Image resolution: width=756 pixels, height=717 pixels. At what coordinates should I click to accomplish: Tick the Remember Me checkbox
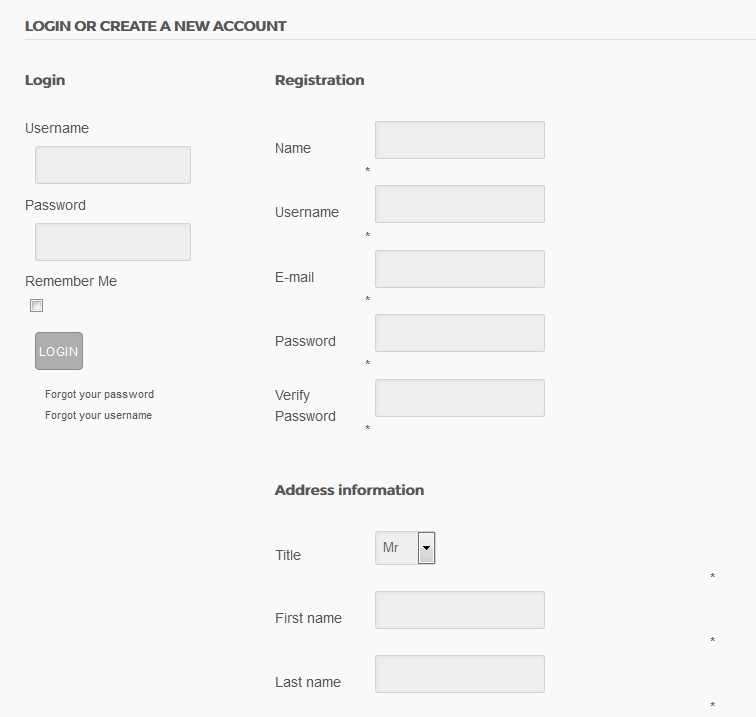(x=36, y=306)
